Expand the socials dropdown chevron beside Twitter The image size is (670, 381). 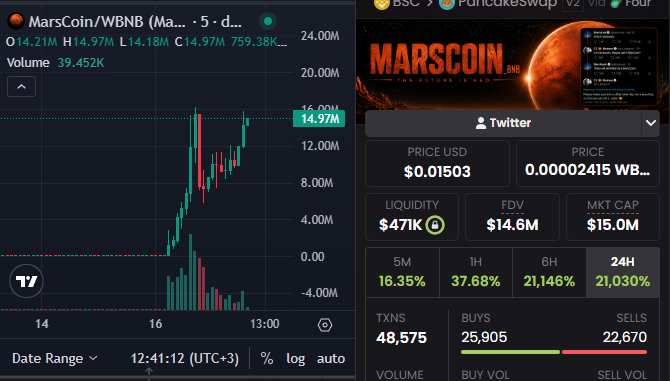click(651, 123)
